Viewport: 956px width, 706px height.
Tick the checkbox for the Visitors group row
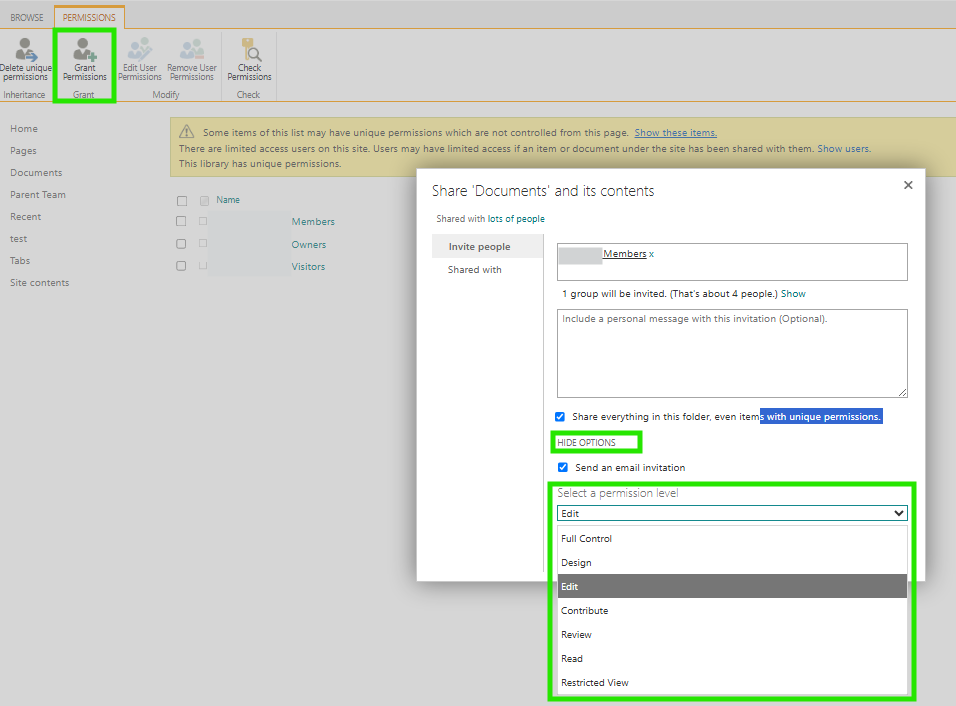pos(181,266)
